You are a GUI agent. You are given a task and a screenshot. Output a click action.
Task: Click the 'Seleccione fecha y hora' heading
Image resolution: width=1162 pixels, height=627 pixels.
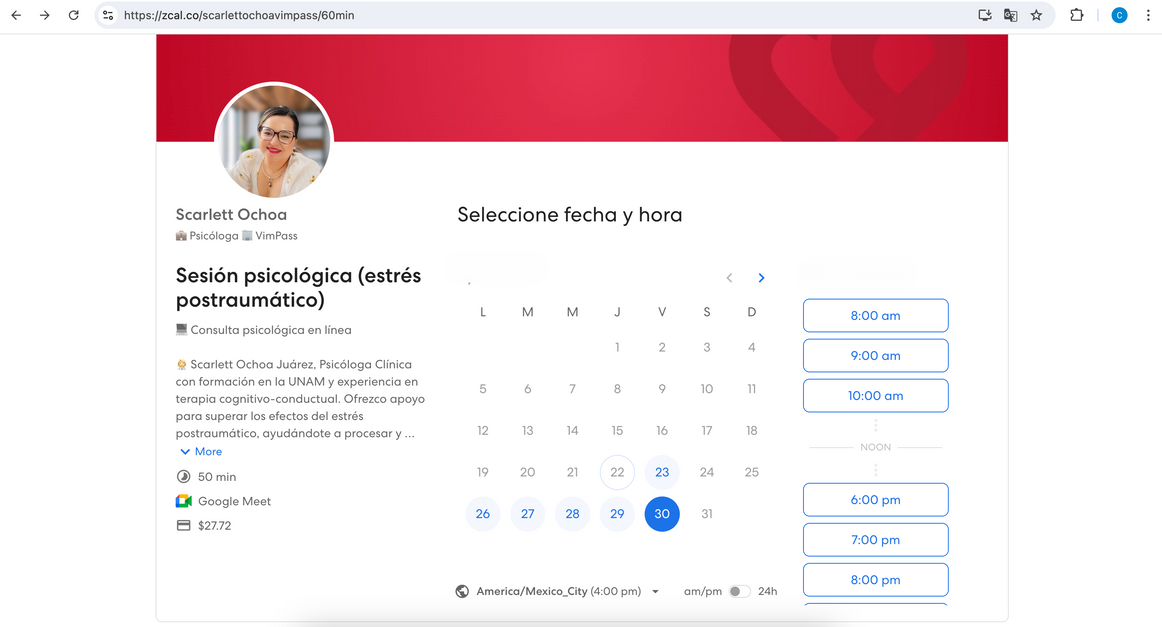point(570,215)
